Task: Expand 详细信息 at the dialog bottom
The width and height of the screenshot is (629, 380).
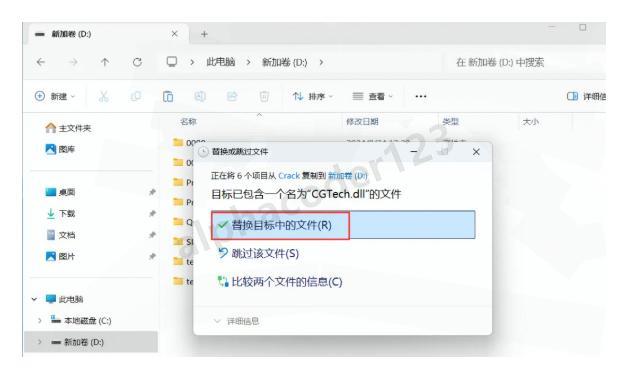Action: point(237,321)
